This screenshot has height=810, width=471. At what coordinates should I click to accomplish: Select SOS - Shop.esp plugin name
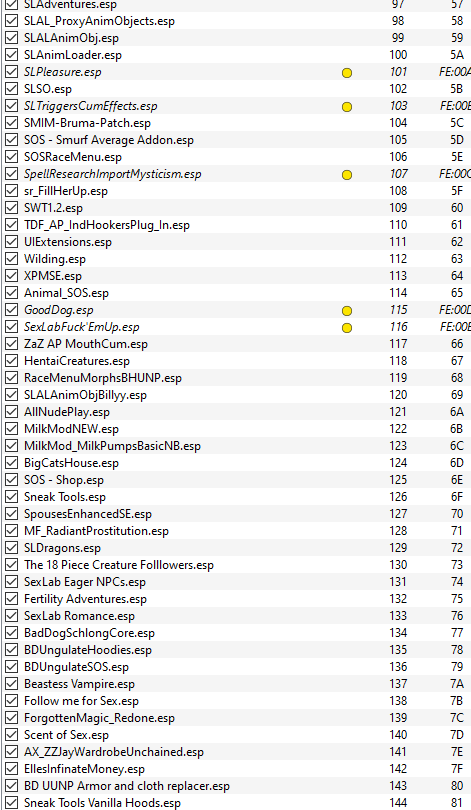point(64,480)
